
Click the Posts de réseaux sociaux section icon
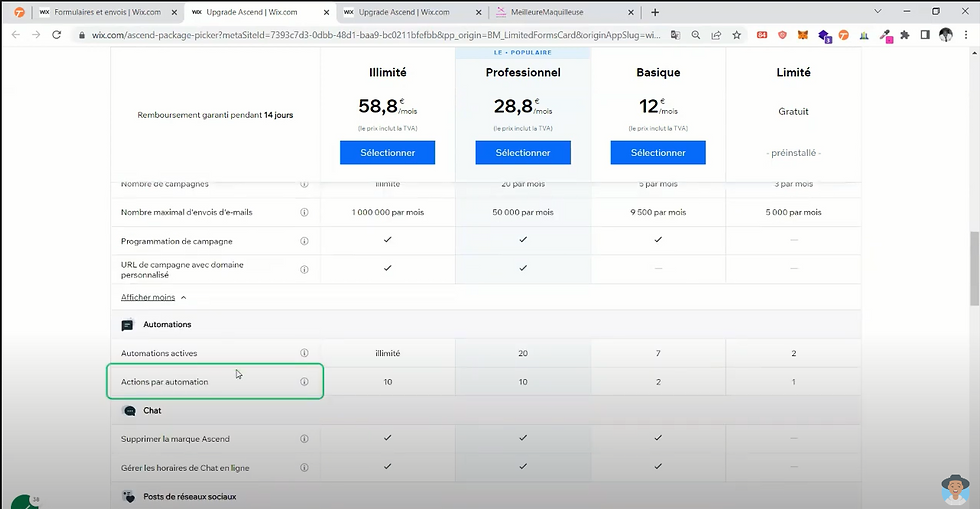click(129, 496)
